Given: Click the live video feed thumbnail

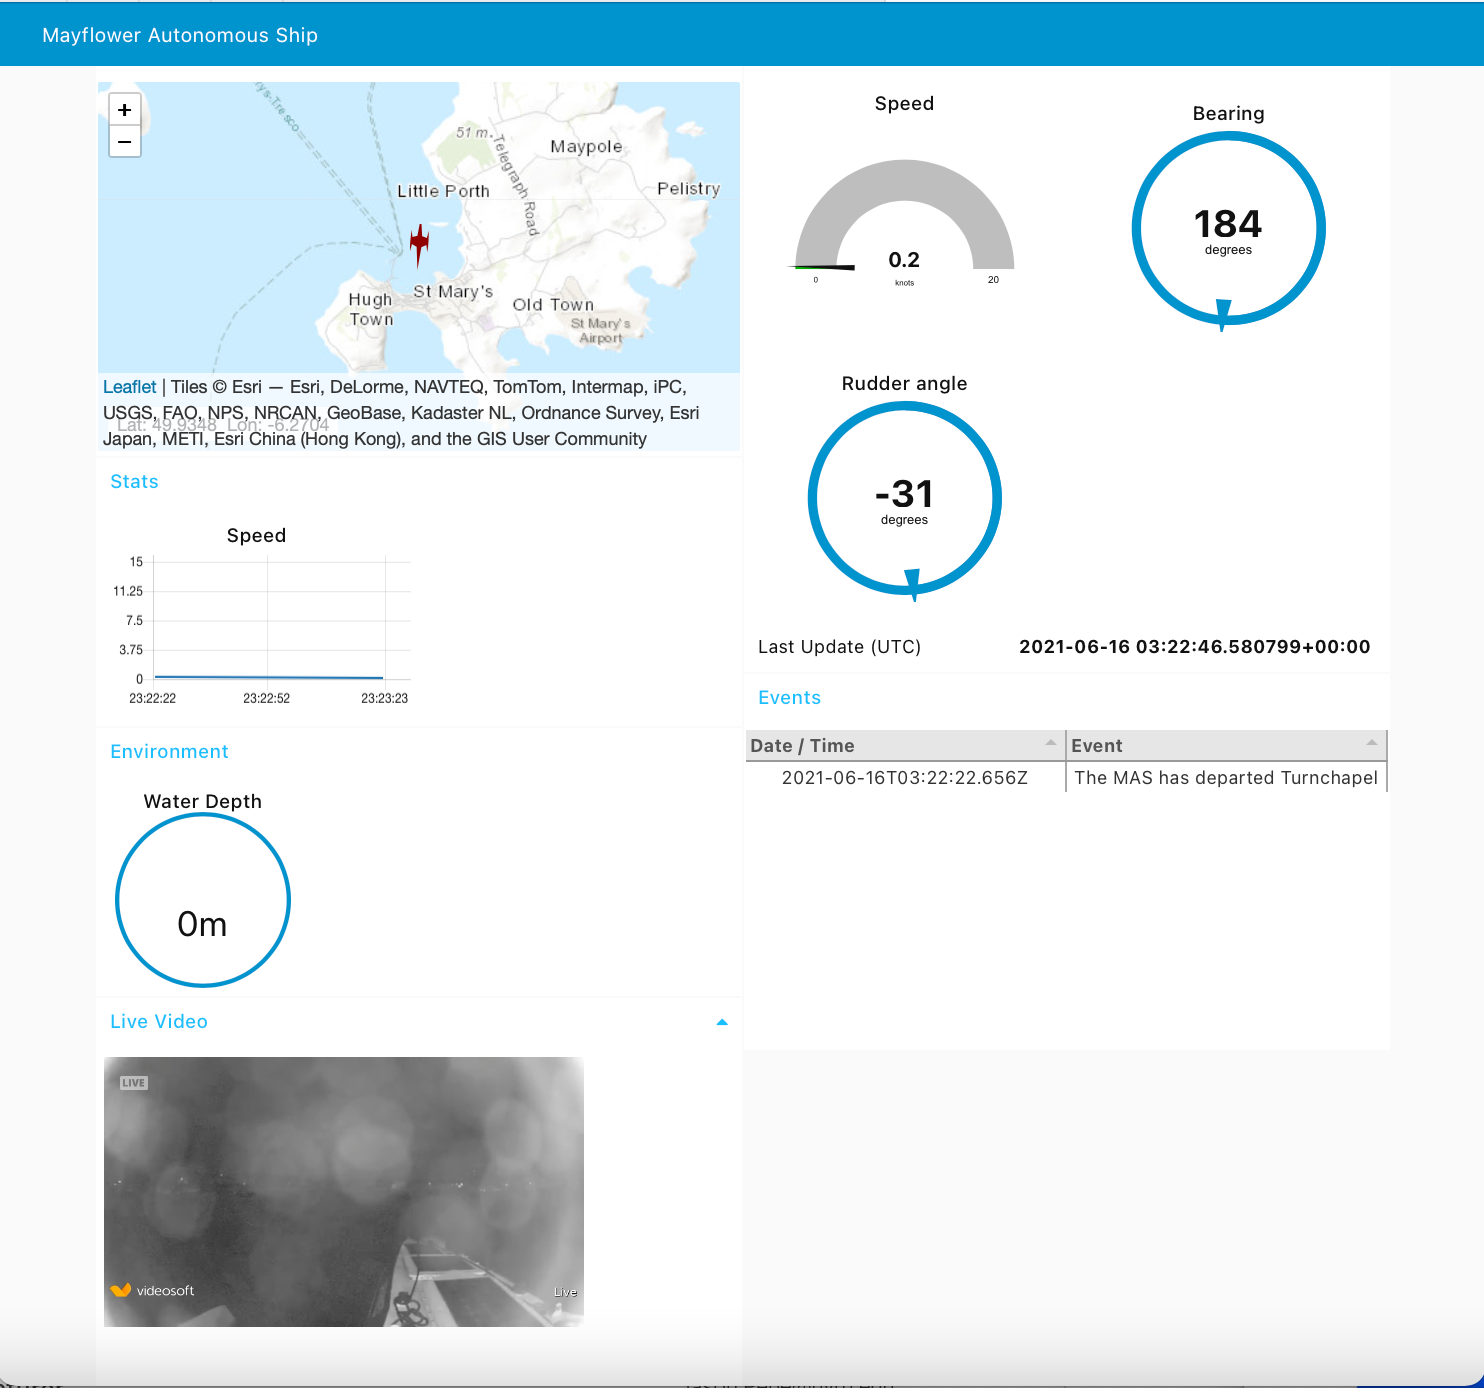Looking at the screenshot, I should click(344, 1192).
